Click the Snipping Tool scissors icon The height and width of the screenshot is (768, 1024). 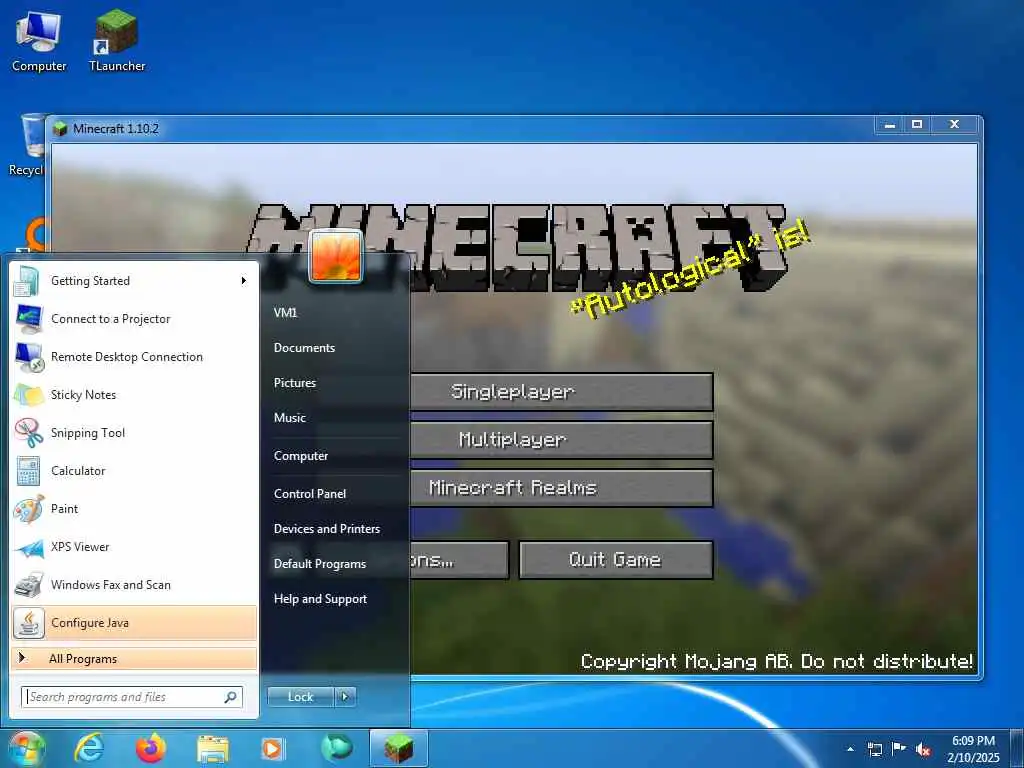coord(28,432)
